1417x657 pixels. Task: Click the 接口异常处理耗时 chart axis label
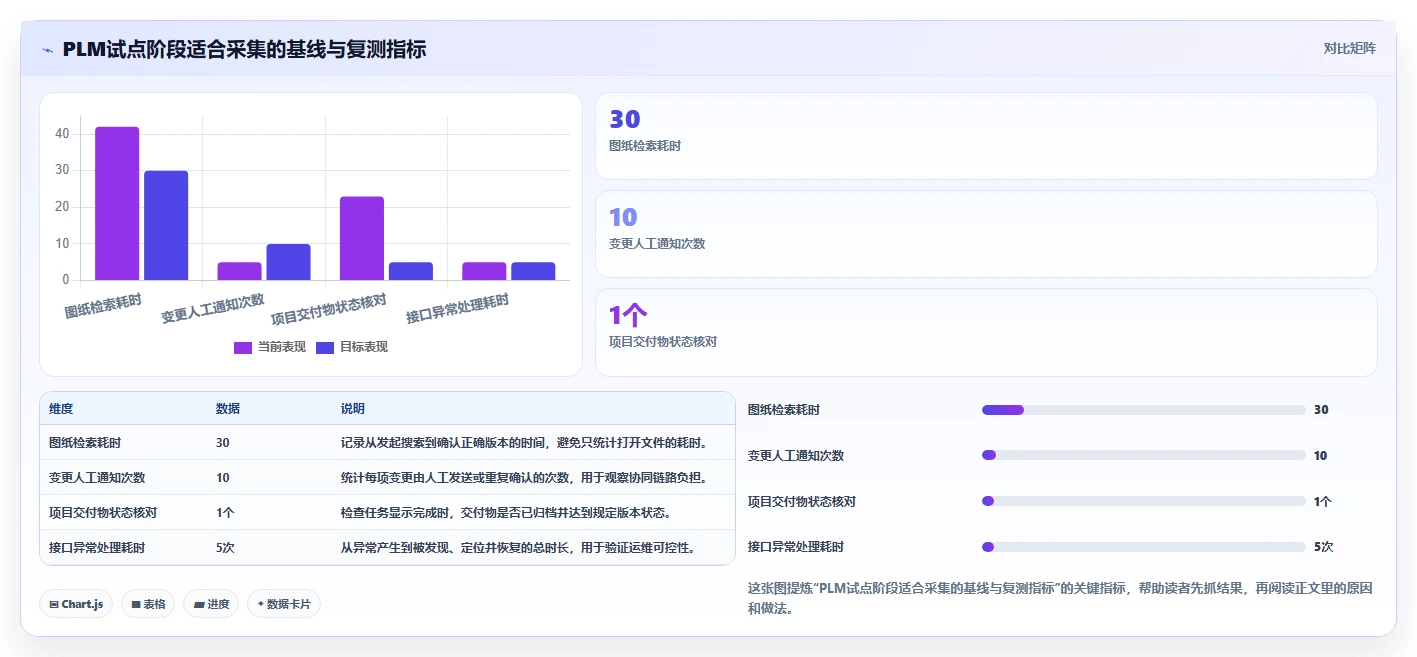pyautogui.click(x=457, y=308)
